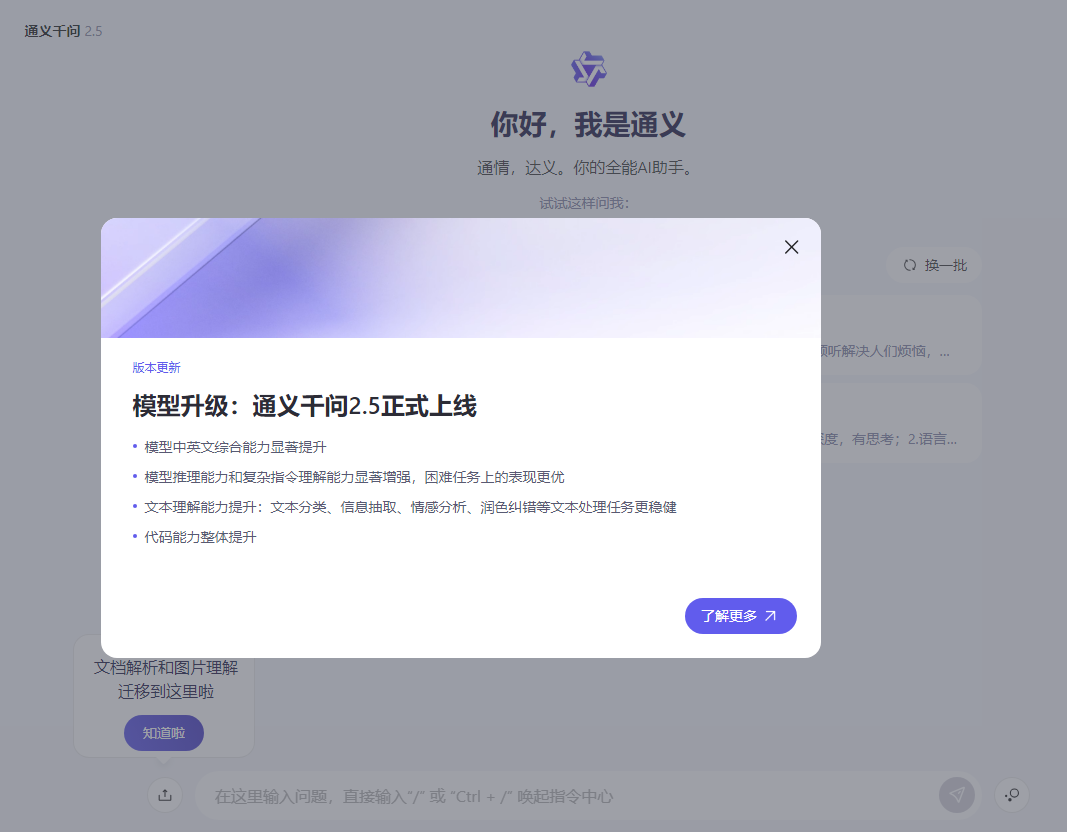
Task: Click the suggestion card ending 解决人们烦恼
Action: [900, 335]
